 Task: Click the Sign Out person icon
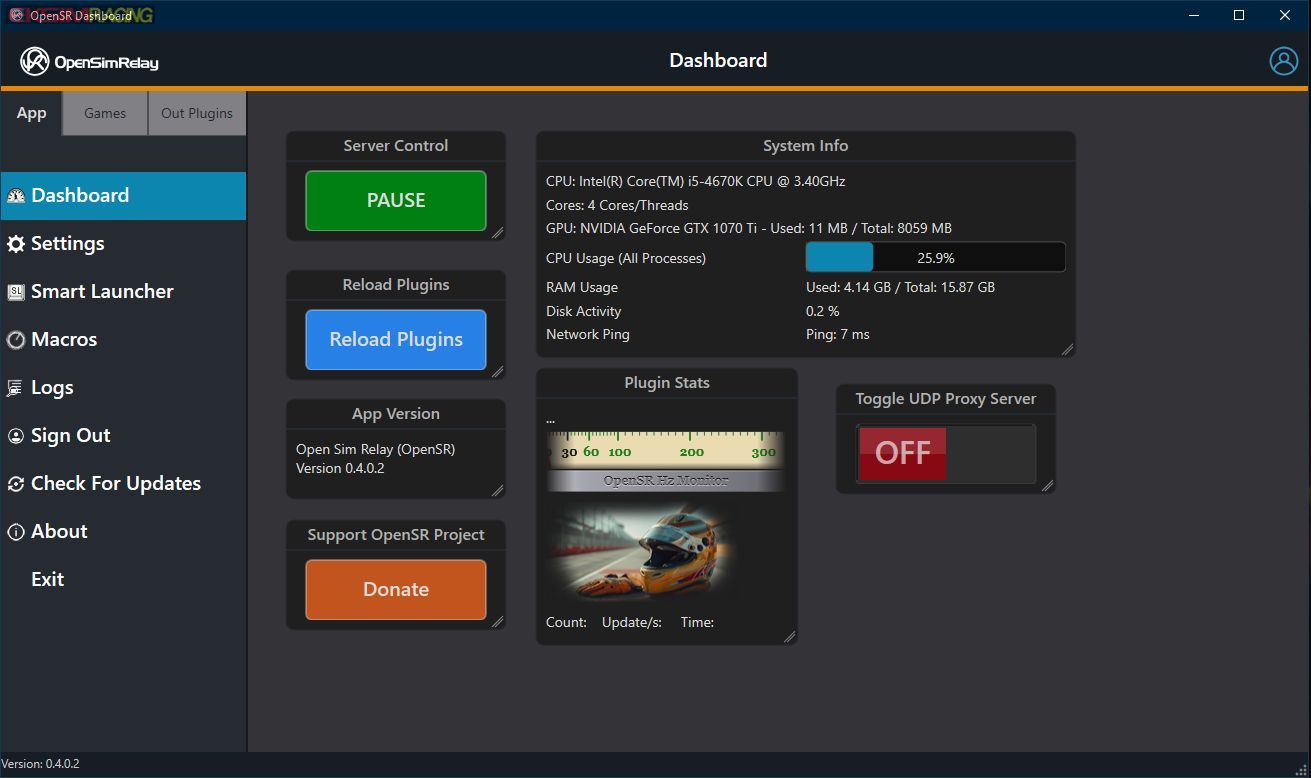[16, 436]
